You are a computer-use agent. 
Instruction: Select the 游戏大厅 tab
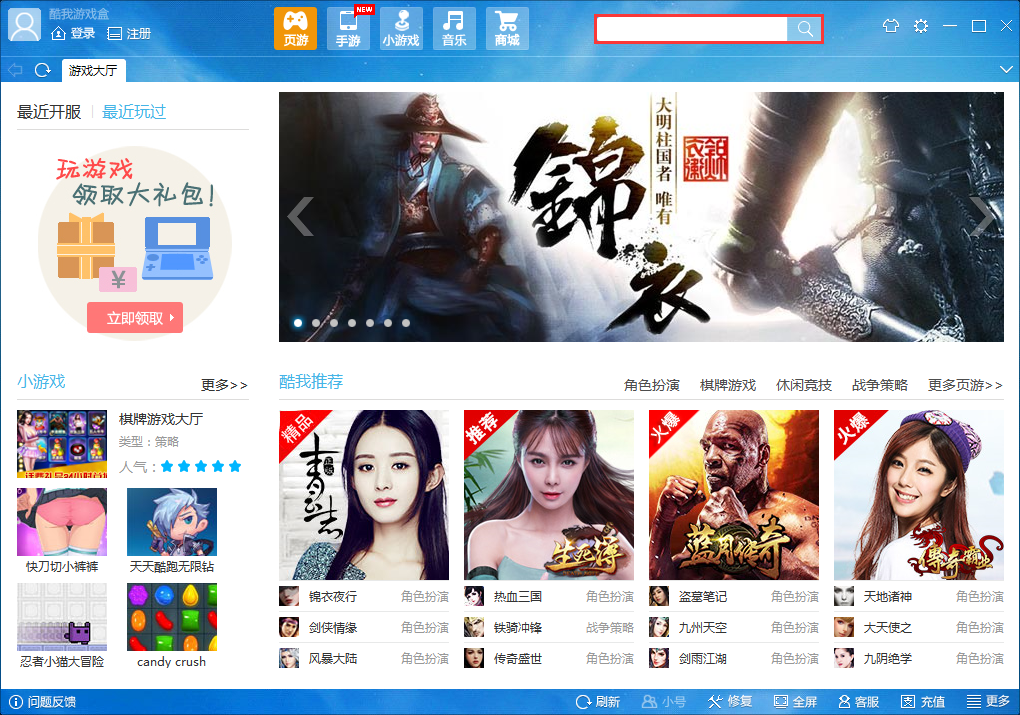[93, 70]
